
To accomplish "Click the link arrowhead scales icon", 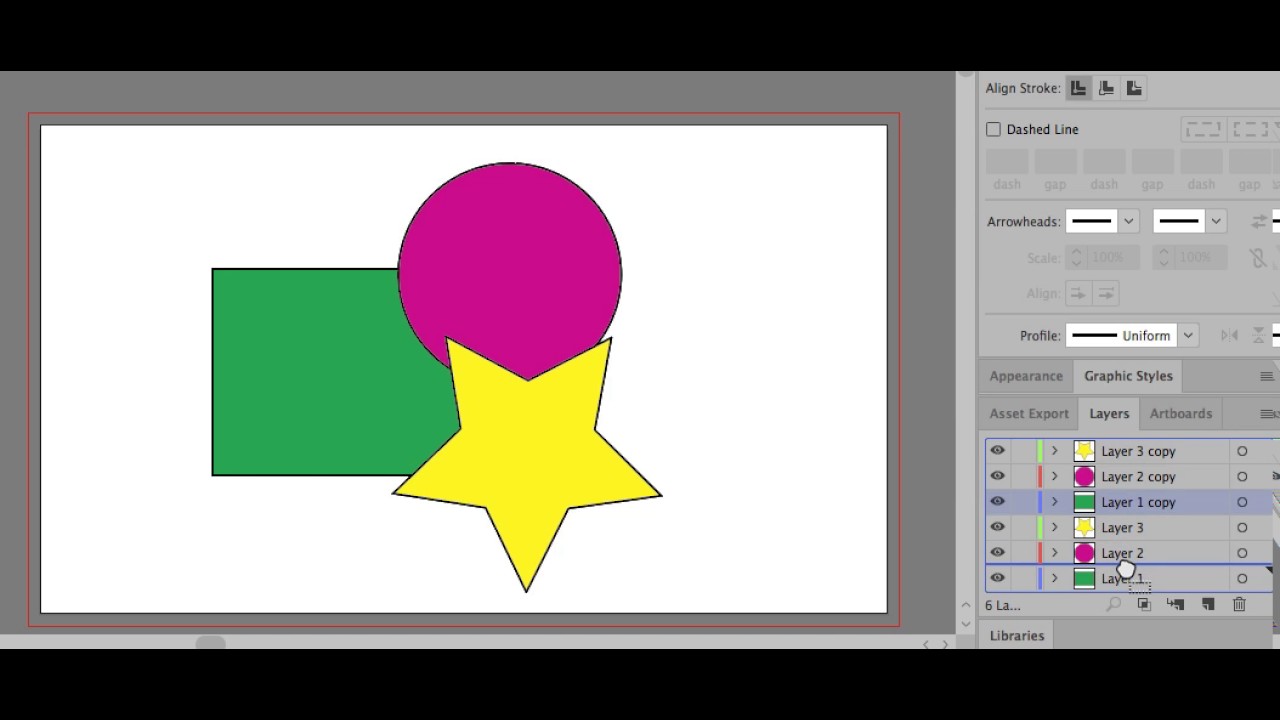I will 1258,258.
